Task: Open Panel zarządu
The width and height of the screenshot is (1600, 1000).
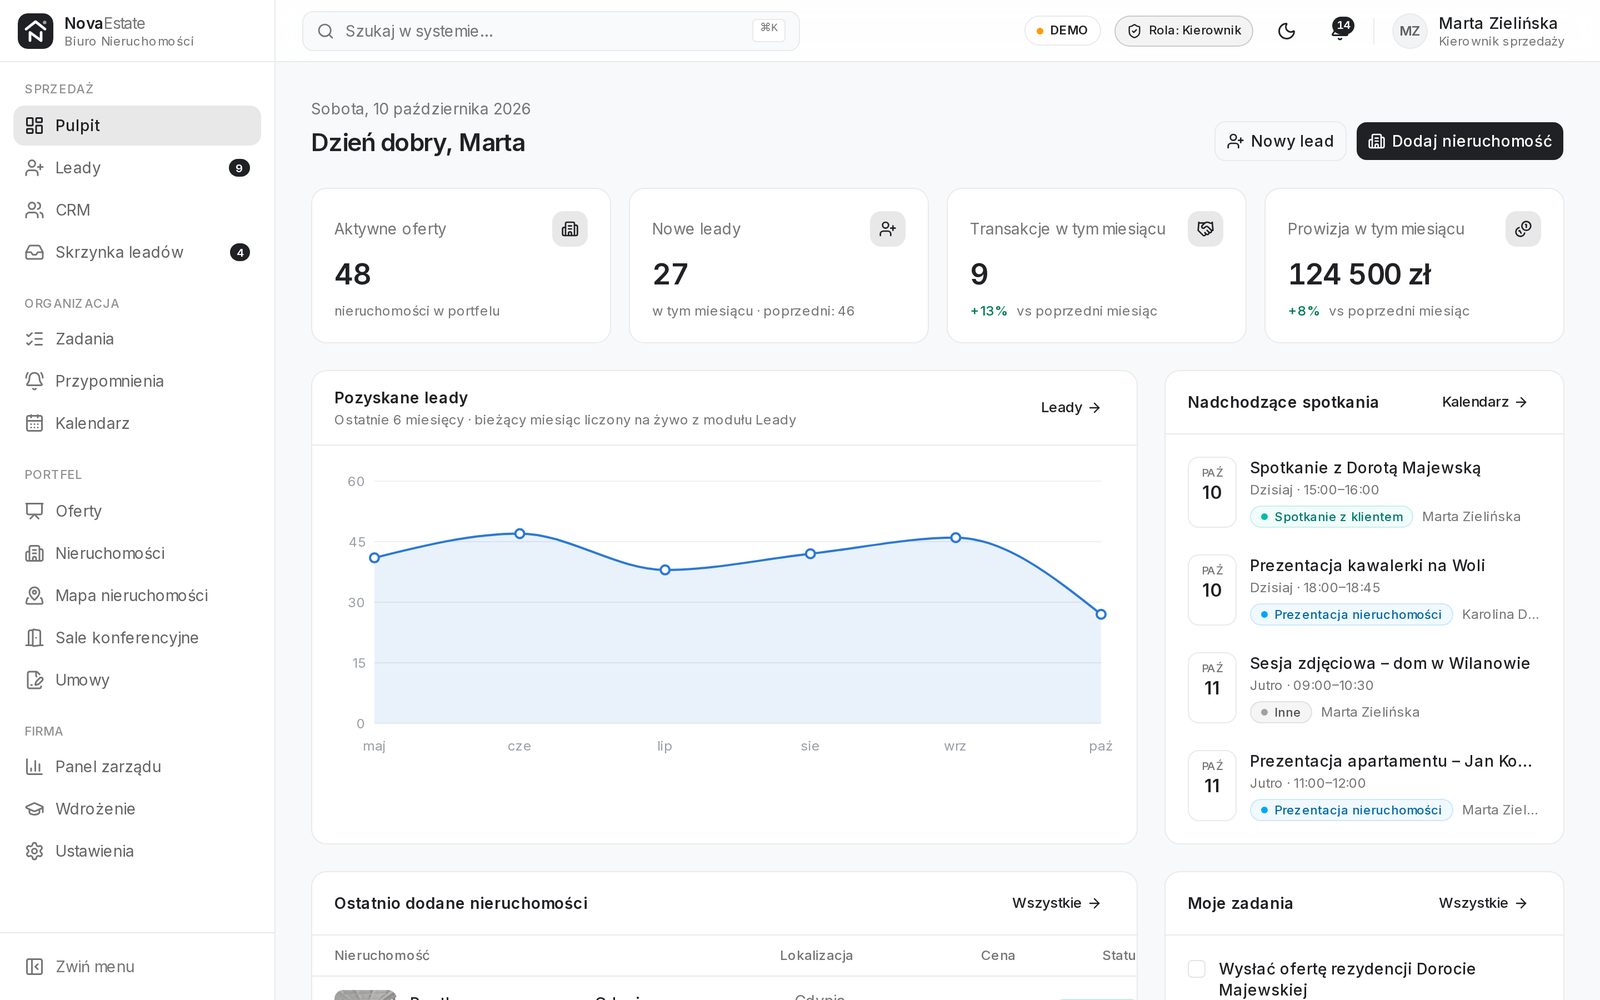Action: click(x=137, y=767)
